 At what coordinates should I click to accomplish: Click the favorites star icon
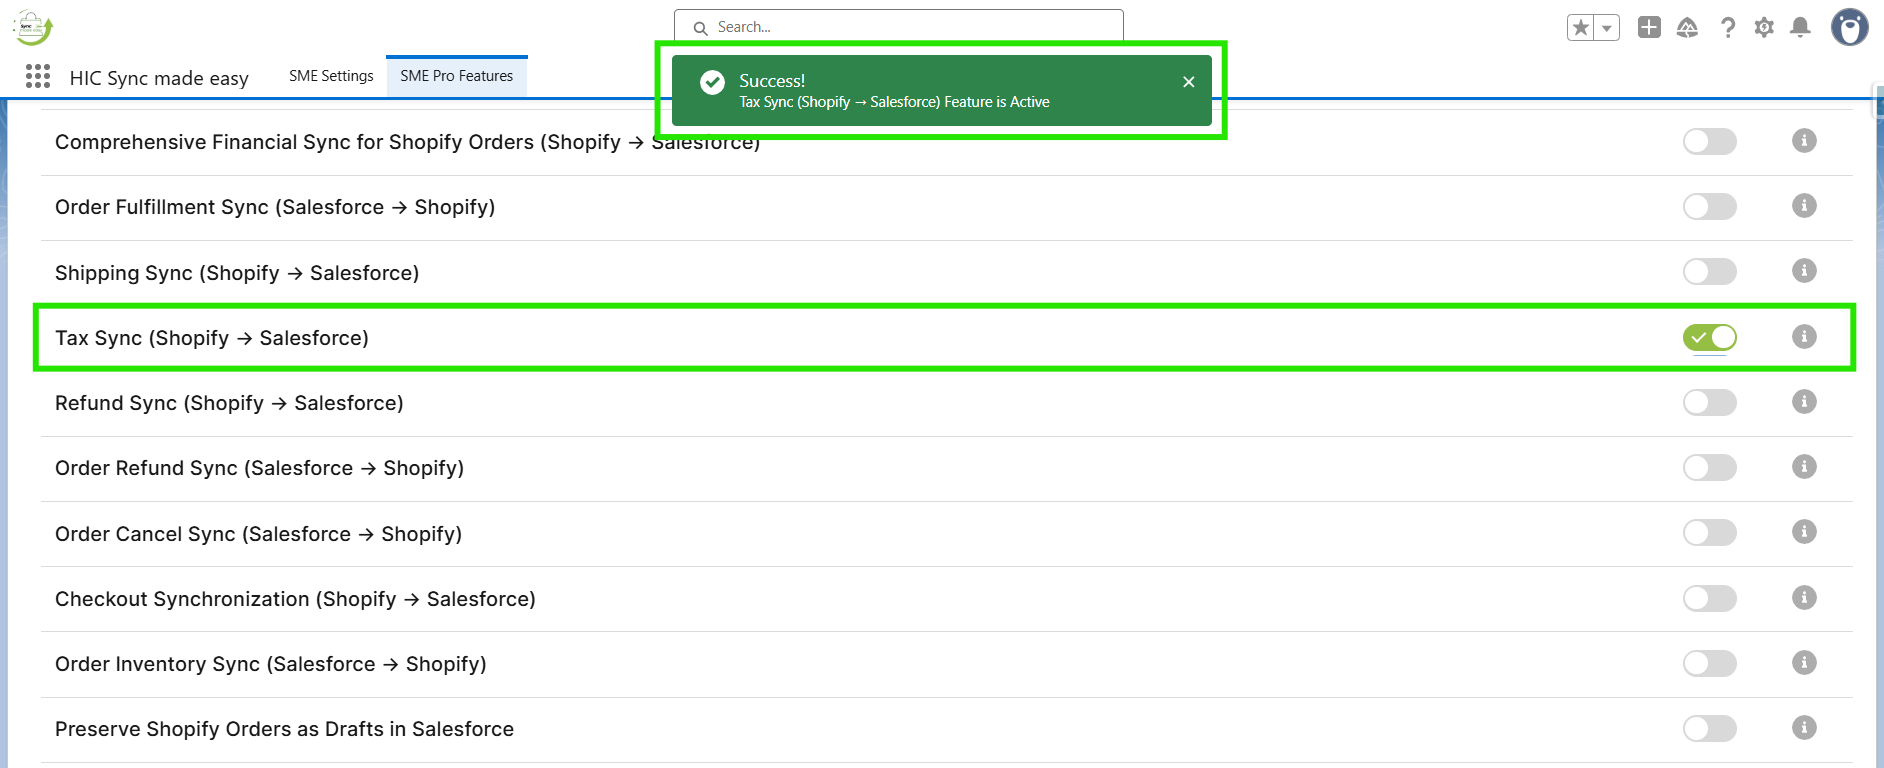[1581, 28]
